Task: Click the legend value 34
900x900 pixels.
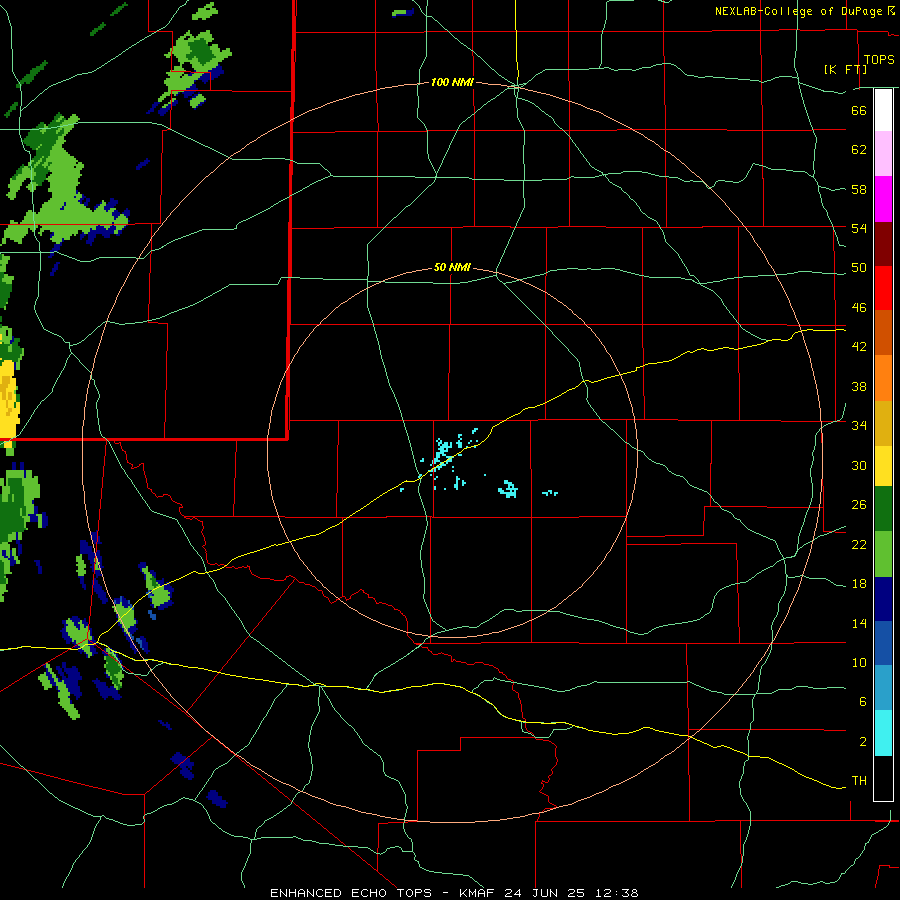Action: click(x=859, y=425)
